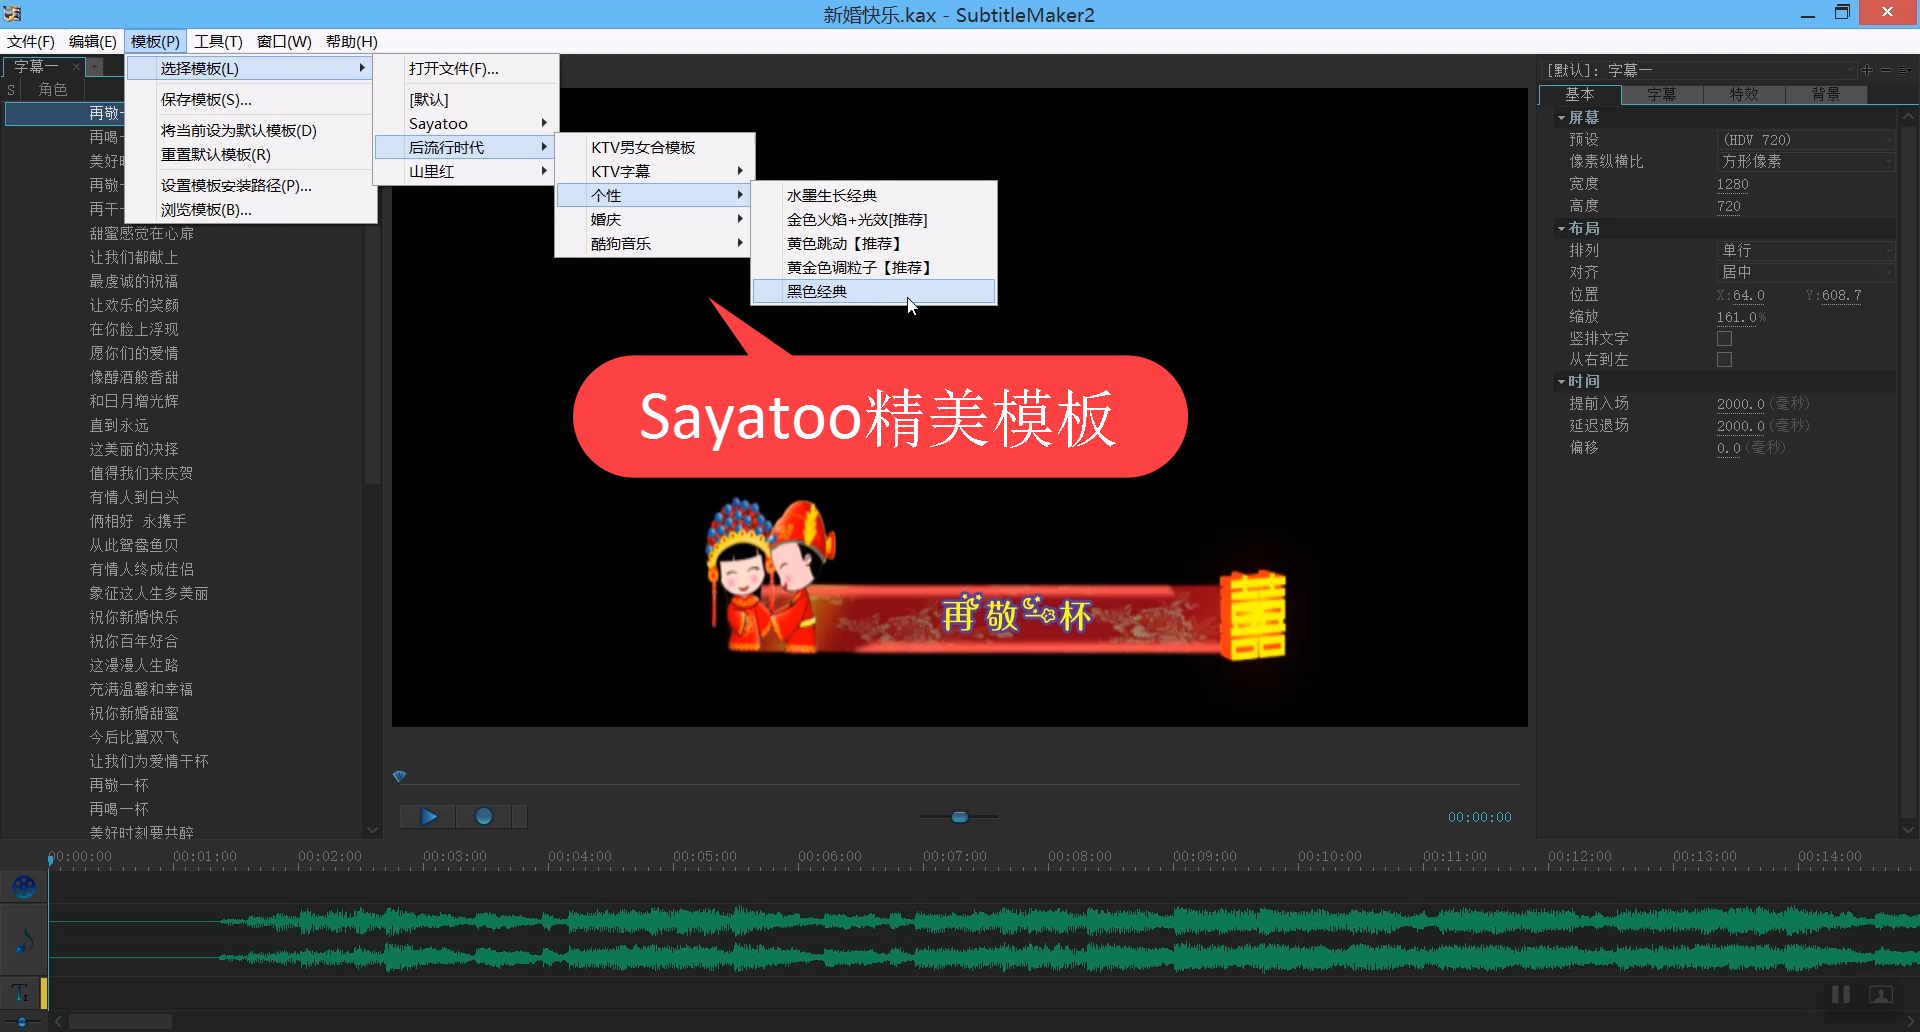The width and height of the screenshot is (1920, 1032).
Task: Select lyric line 祝你新婚快乐
Action: point(134,618)
